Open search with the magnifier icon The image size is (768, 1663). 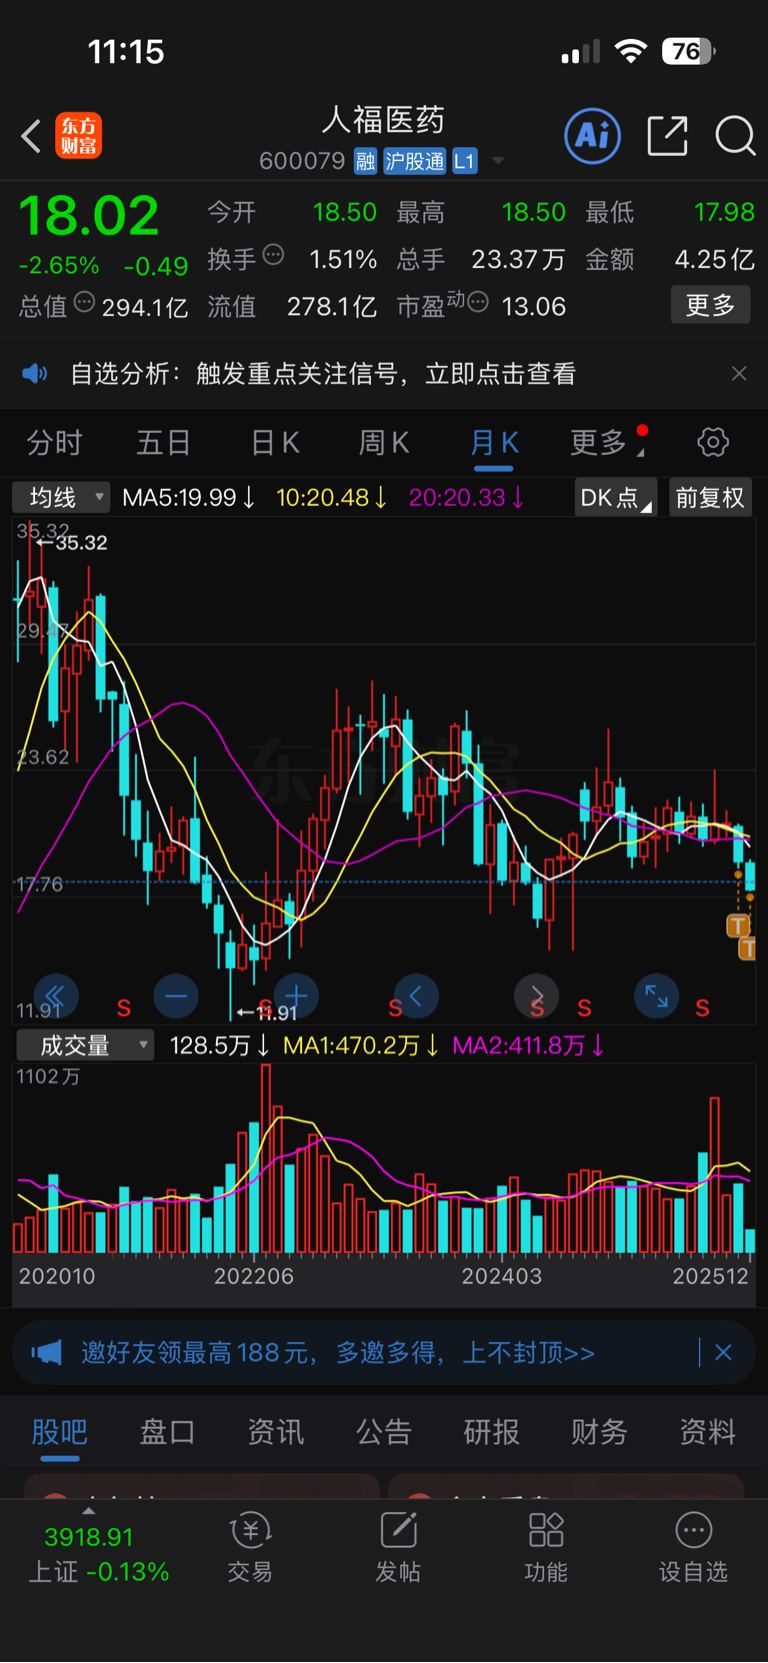coord(735,135)
